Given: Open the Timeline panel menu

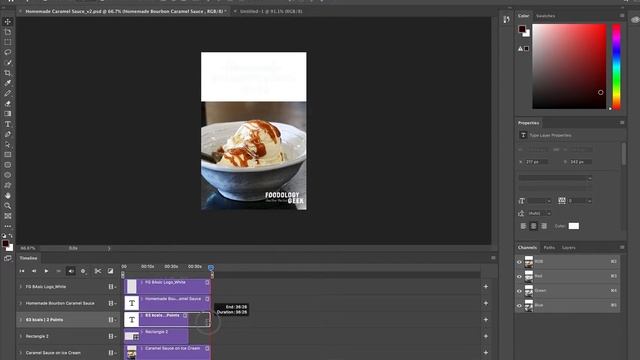Looking at the screenshot, I should pyautogui.click(x=493, y=258).
